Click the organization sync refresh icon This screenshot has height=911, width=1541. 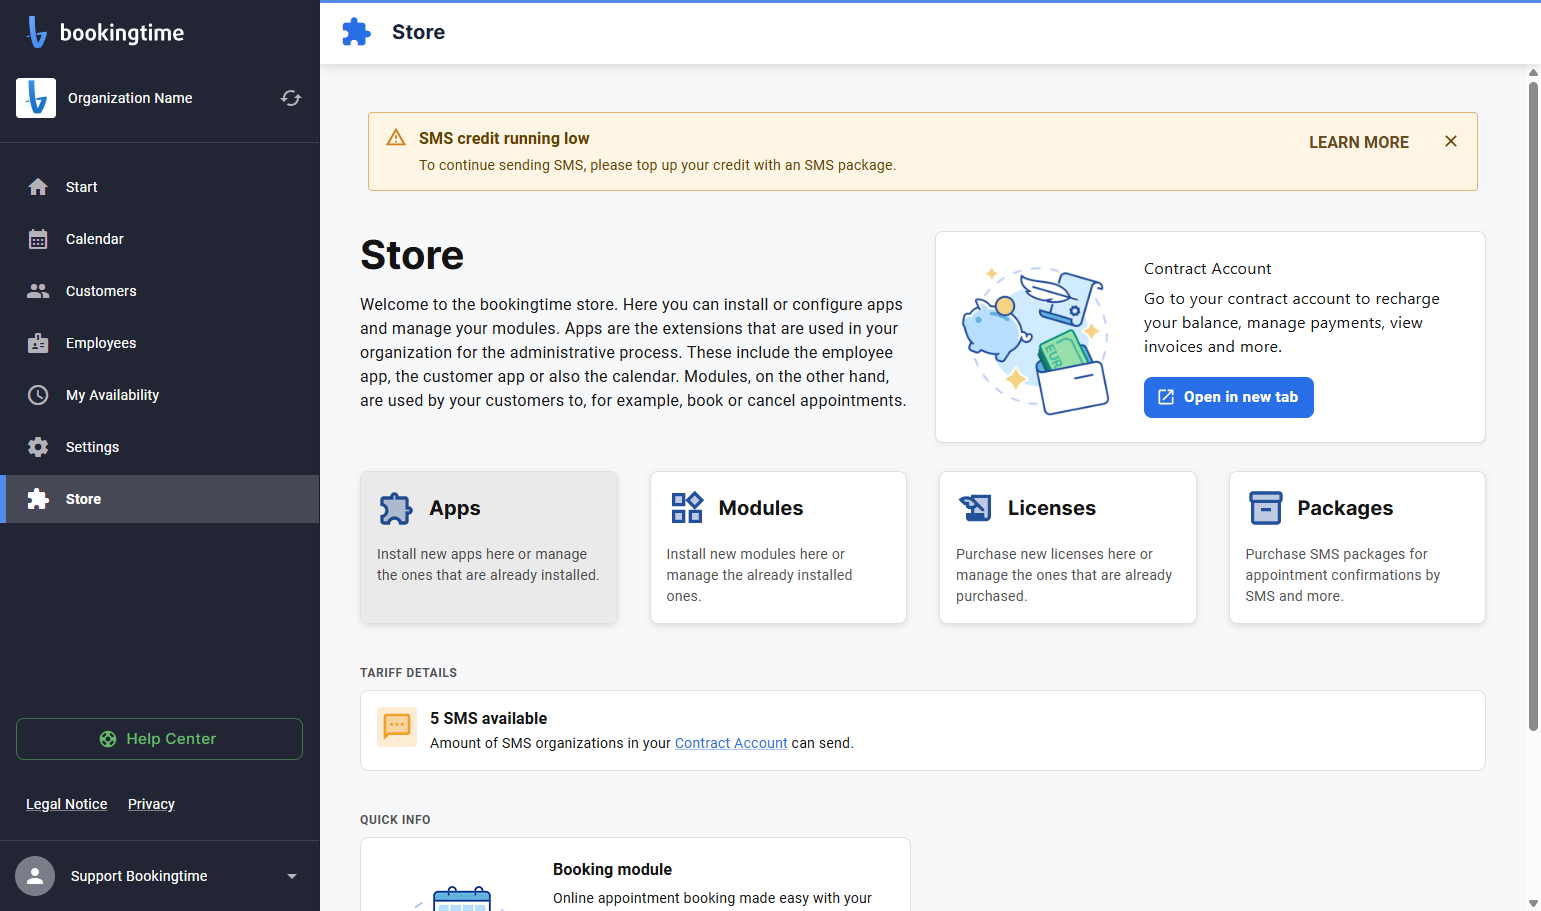tap(291, 98)
